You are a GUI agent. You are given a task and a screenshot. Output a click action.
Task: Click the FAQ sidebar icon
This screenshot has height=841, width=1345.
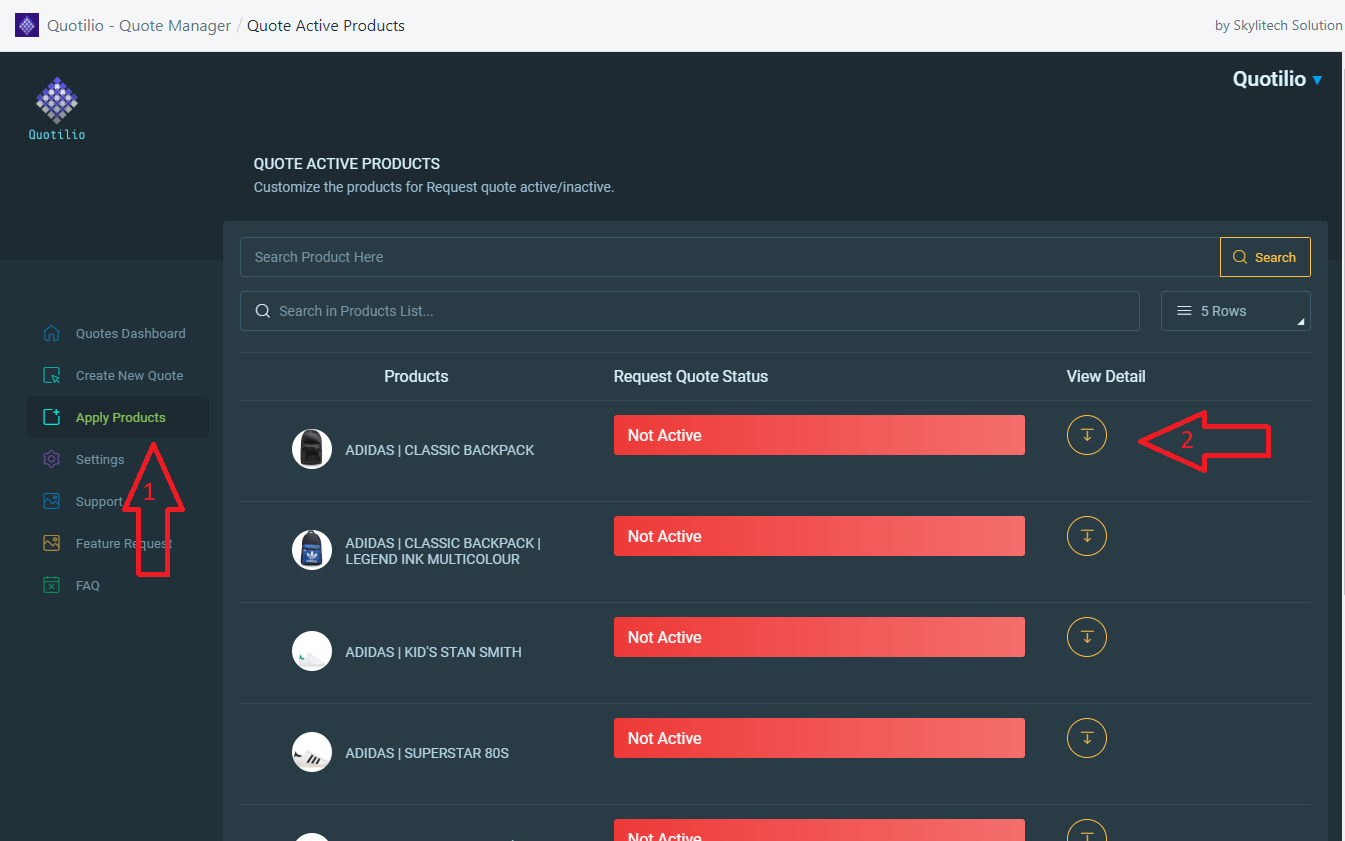[52, 585]
